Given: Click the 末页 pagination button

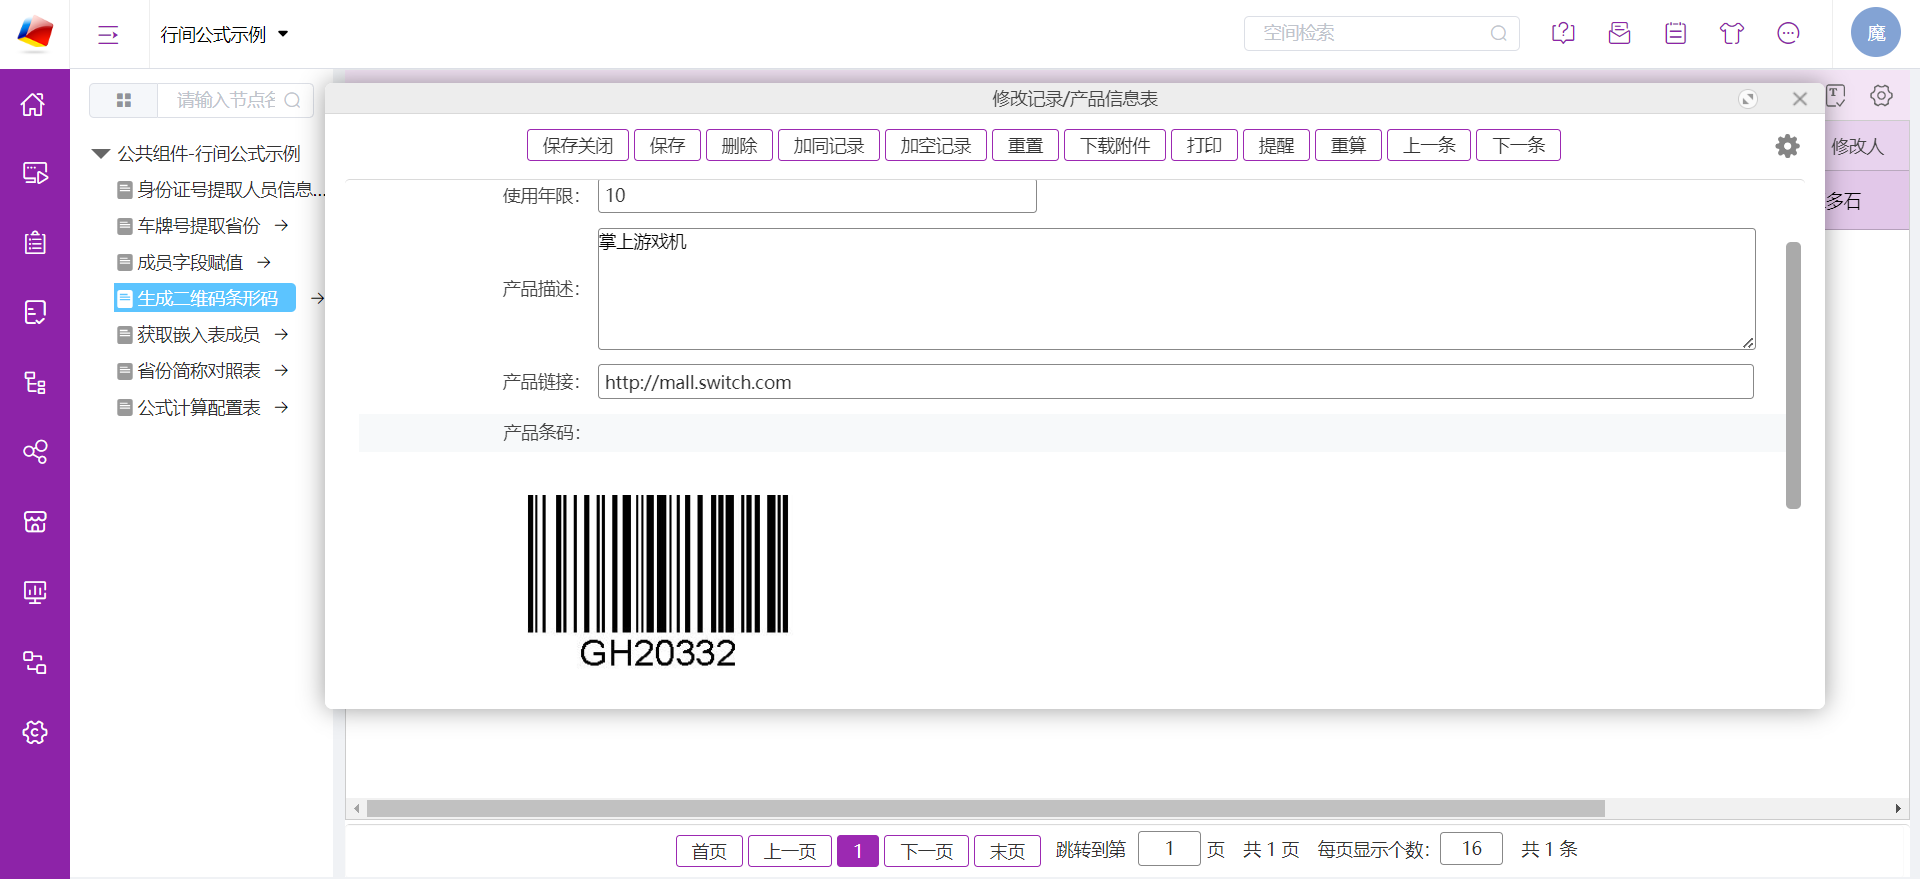Looking at the screenshot, I should 1007,851.
